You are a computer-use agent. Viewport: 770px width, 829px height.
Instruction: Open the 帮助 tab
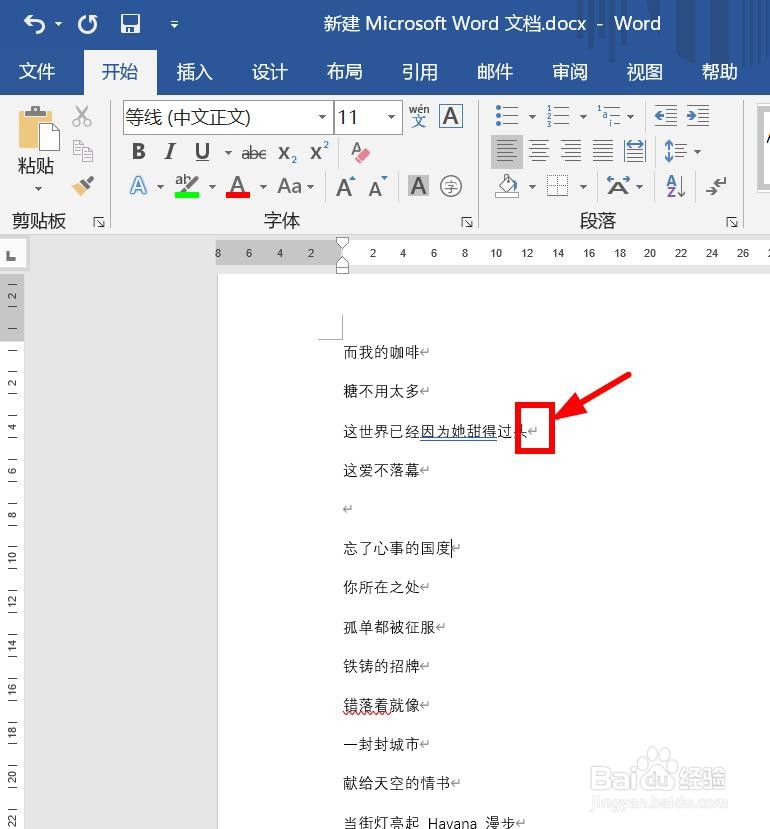[720, 71]
